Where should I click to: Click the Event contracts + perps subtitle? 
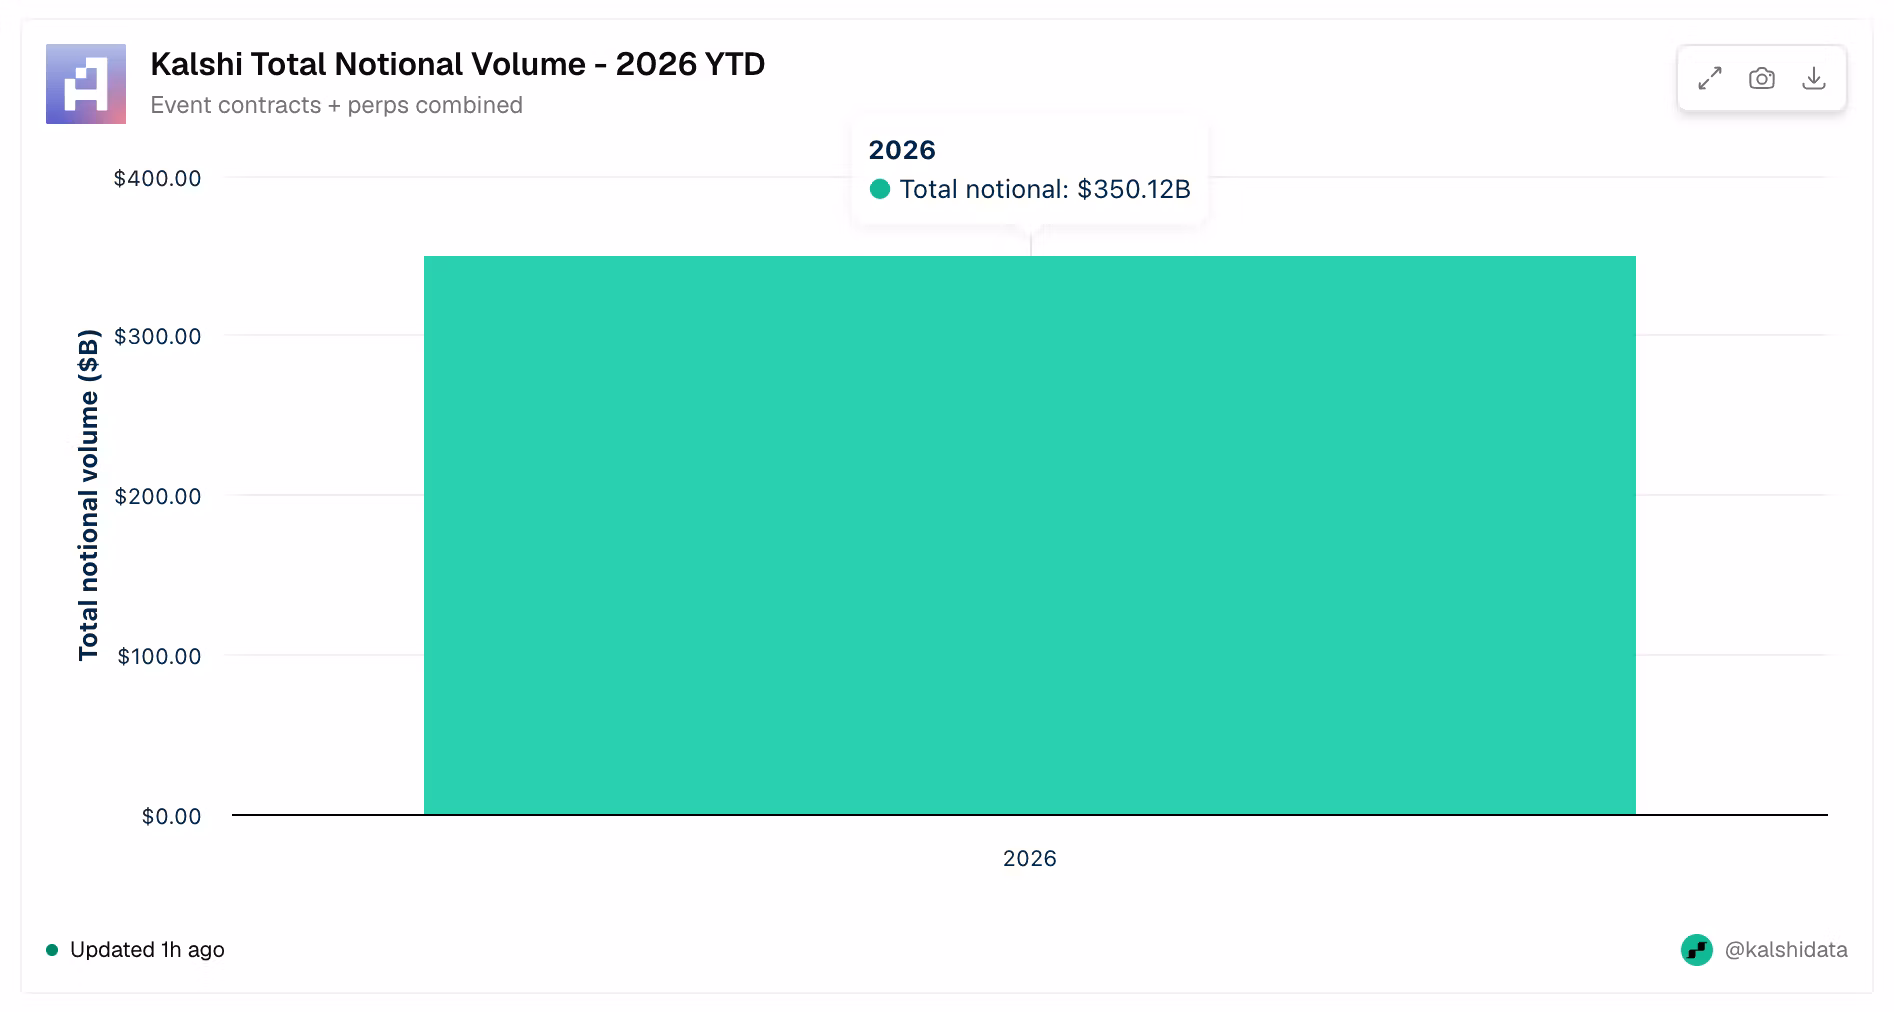click(337, 105)
